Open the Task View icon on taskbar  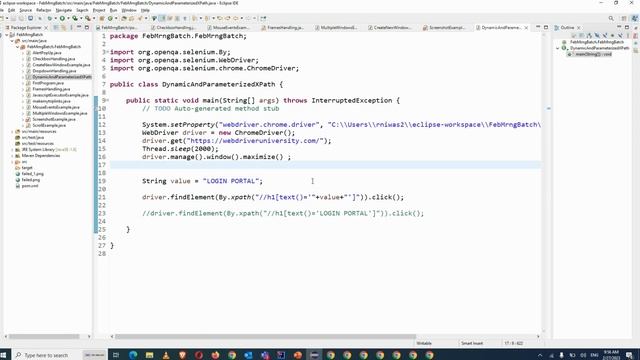click(x=116, y=356)
